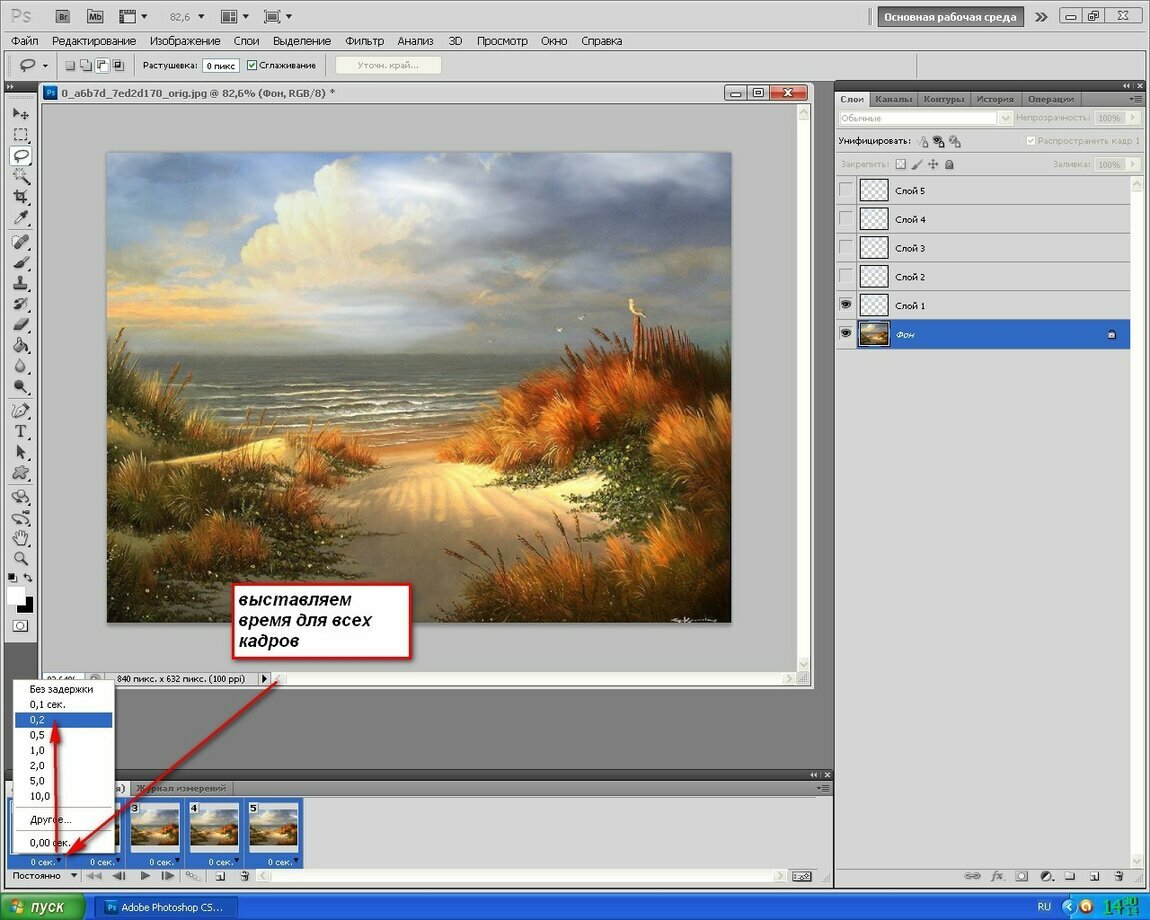
Task: Select the Paint Bucket tool
Action: [x=21, y=346]
